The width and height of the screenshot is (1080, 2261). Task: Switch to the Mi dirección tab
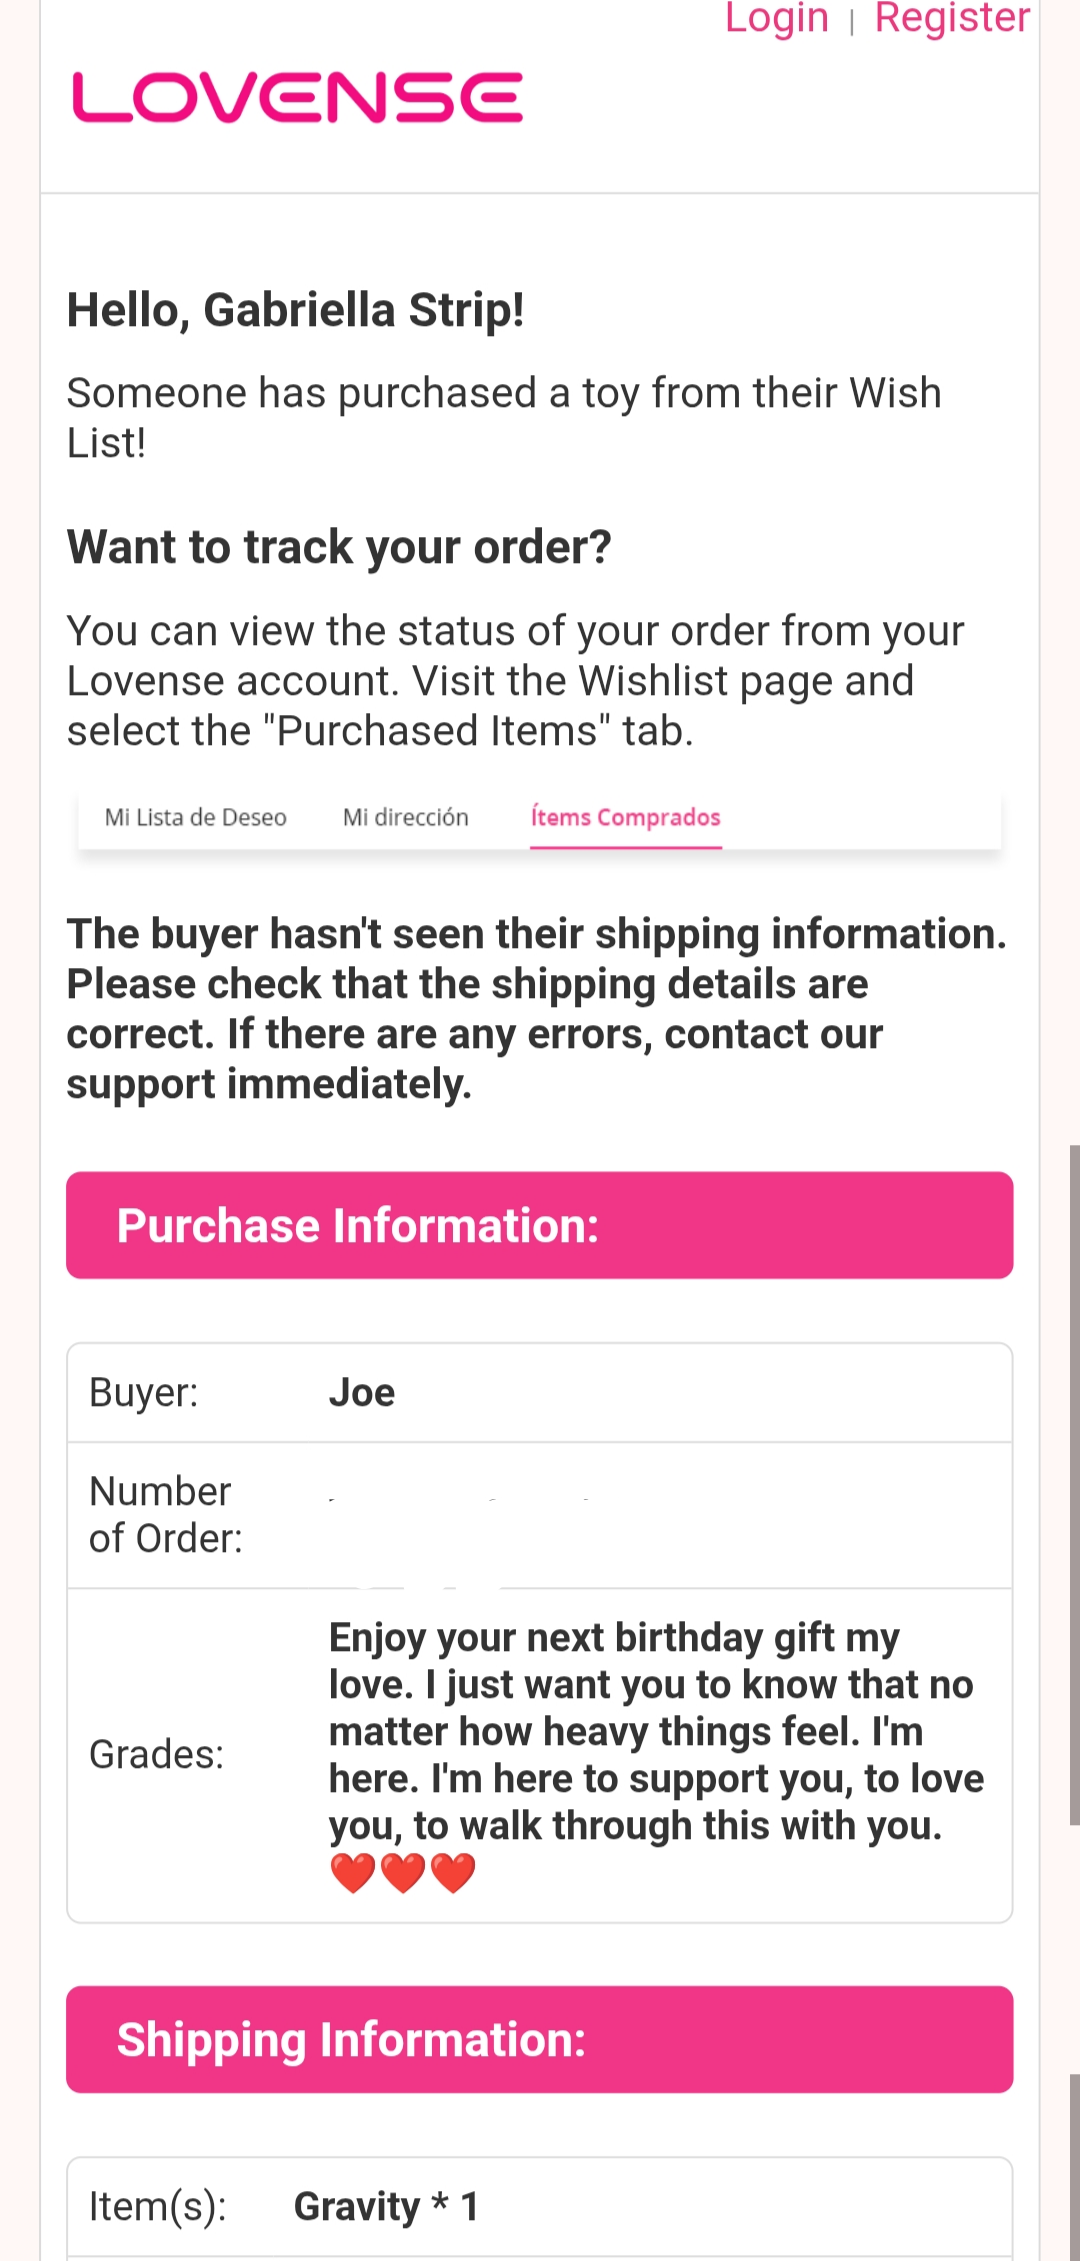coord(405,817)
